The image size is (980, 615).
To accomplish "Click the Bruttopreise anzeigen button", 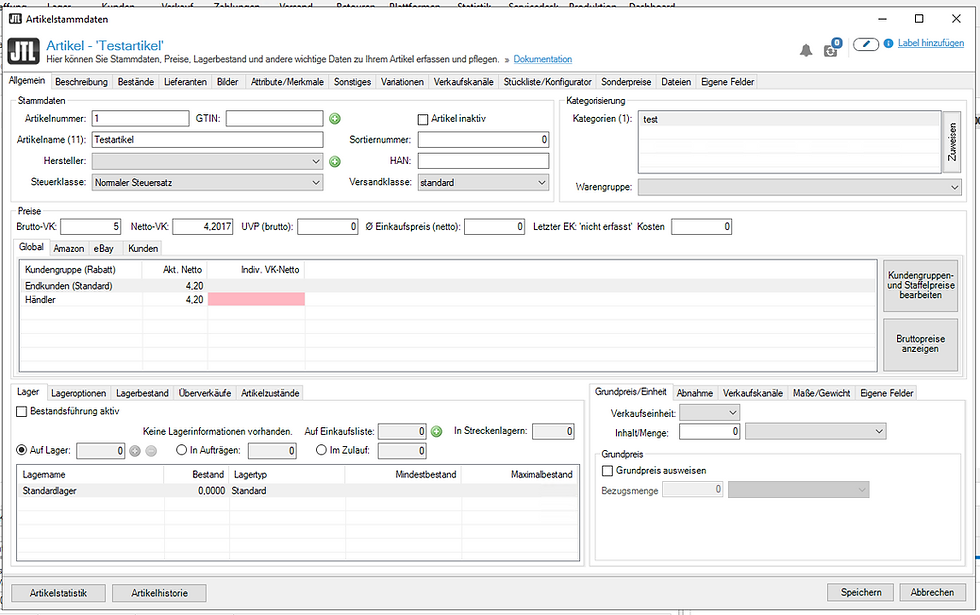I will click(x=920, y=344).
